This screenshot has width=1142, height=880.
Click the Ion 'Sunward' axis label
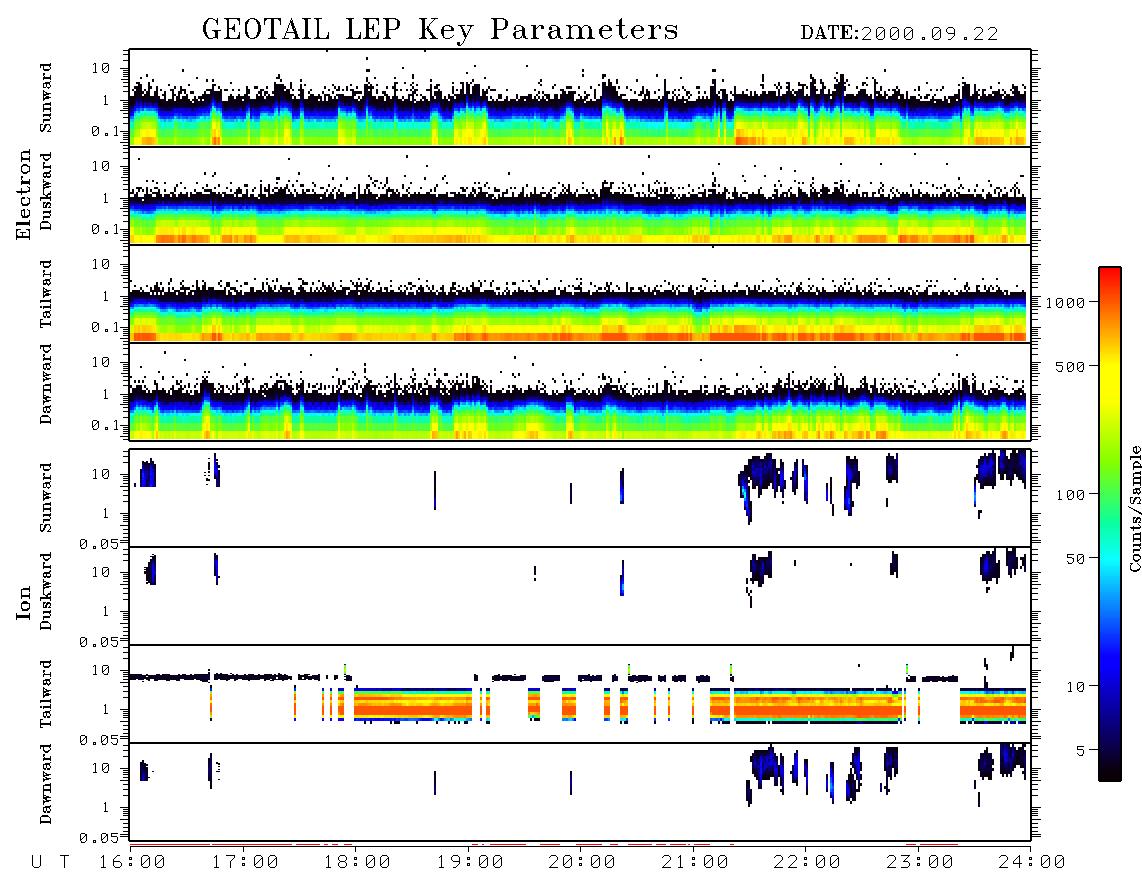point(46,498)
